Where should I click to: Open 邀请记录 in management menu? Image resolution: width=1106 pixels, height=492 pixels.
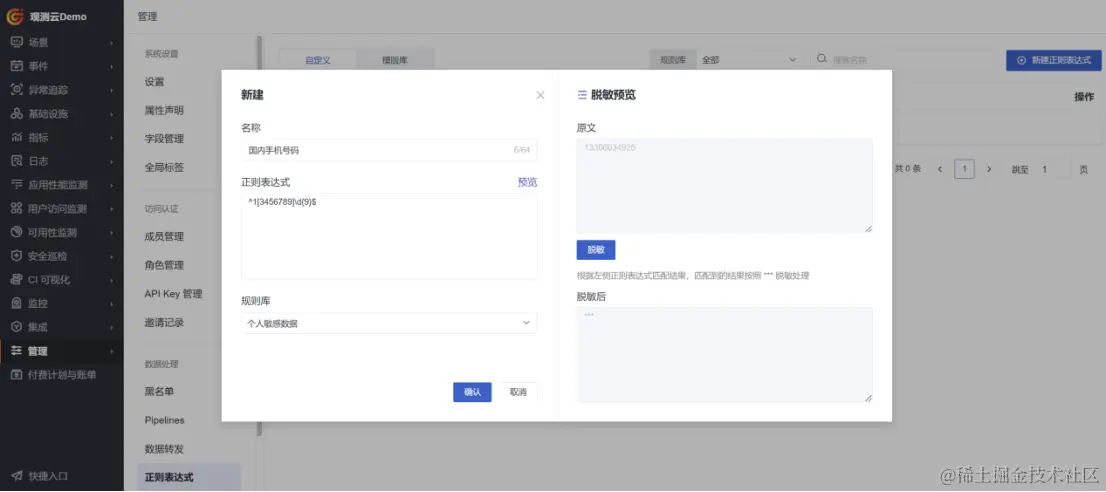(164, 323)
